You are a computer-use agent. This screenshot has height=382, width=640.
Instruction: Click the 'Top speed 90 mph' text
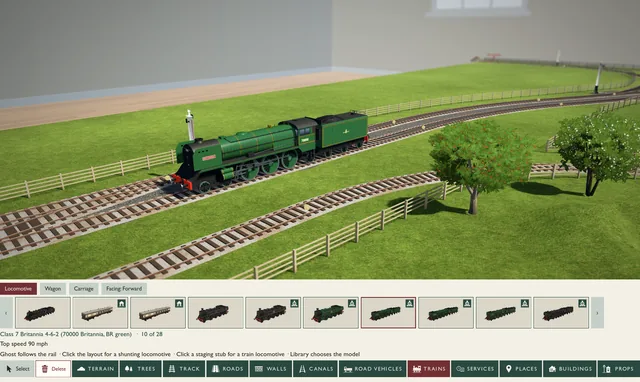coord(24,344)
